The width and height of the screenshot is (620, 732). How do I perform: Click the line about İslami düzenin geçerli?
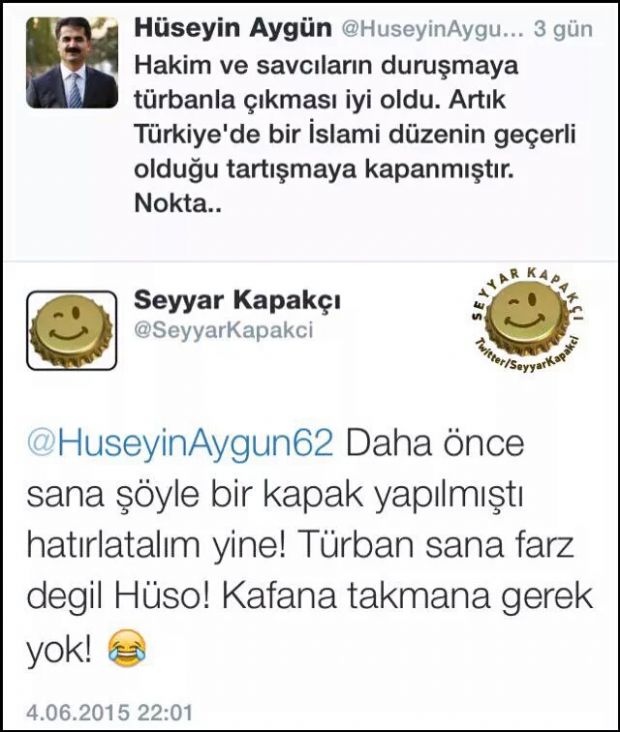[x=355, y=134]
